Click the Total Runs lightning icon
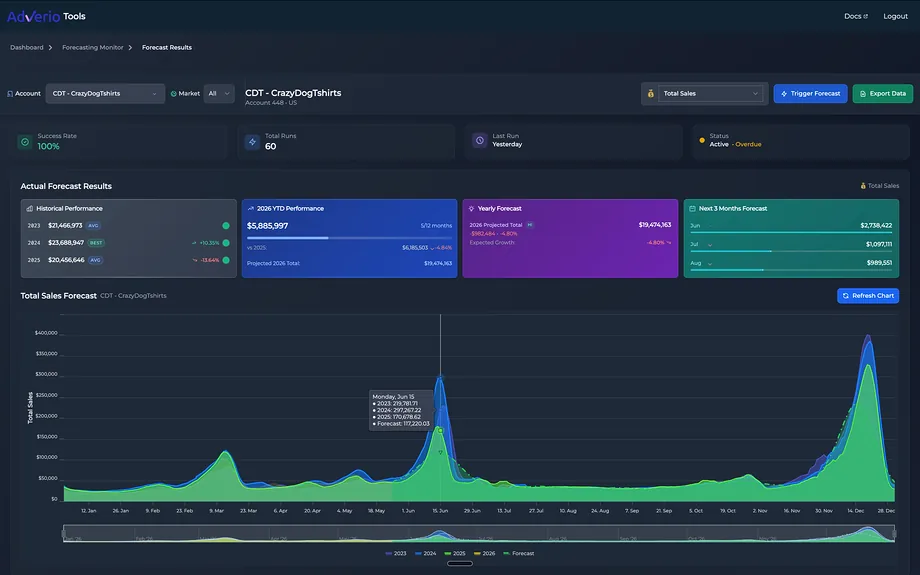This screenshot has height=575, width=920. point(252,141)
